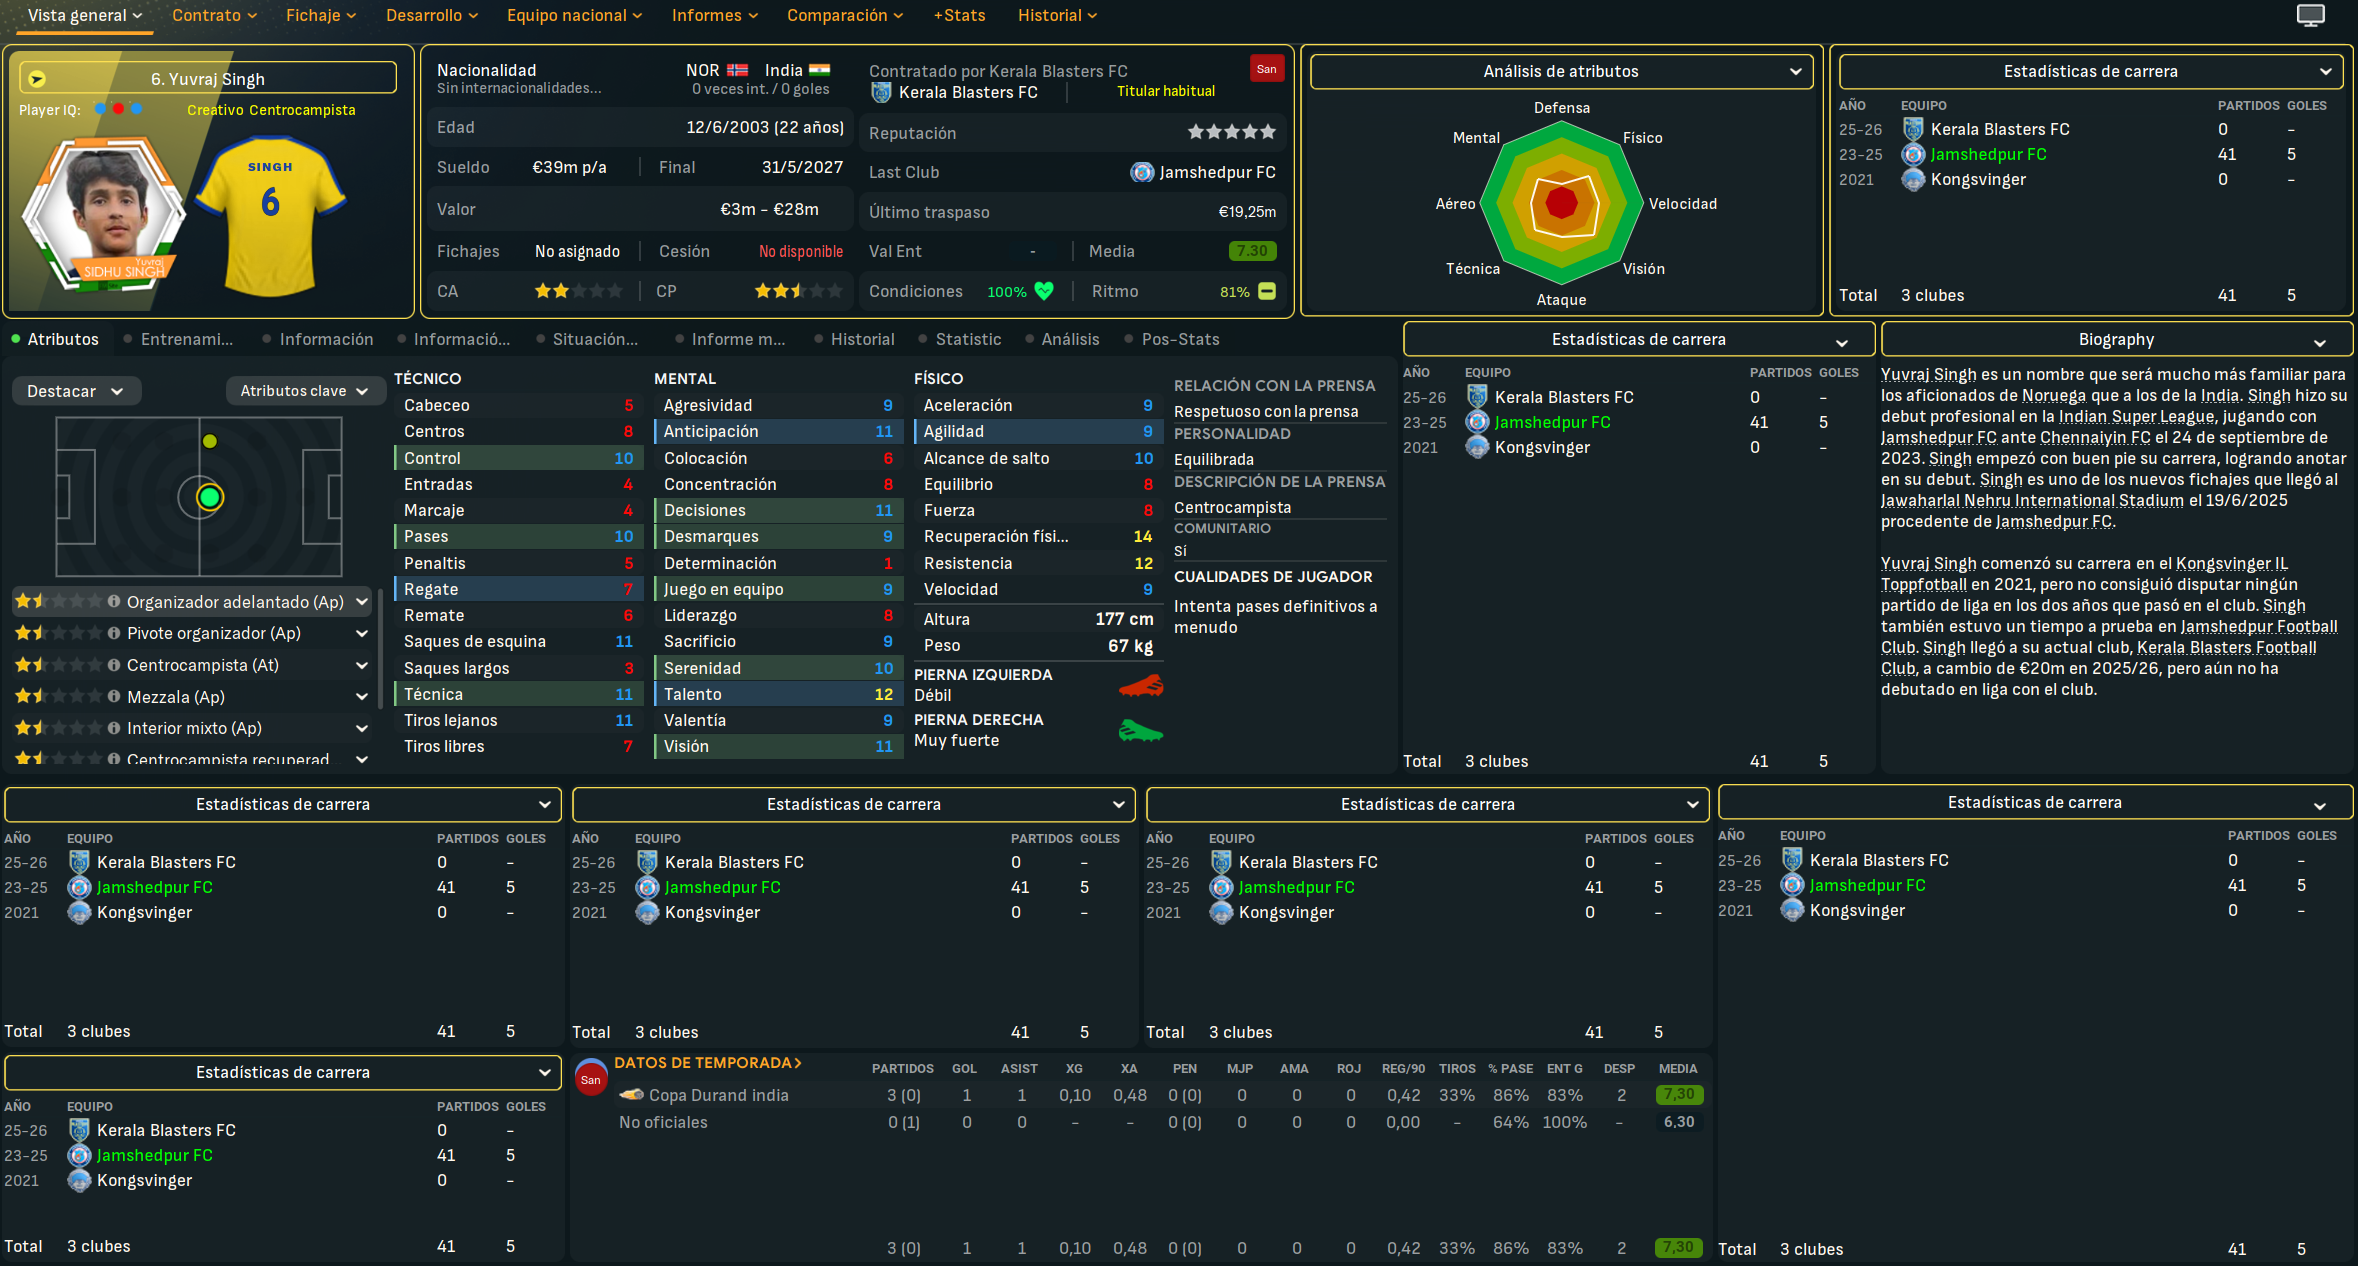
Task: Select the Pos-Stats tab selector
Action: coord(1172,339)
